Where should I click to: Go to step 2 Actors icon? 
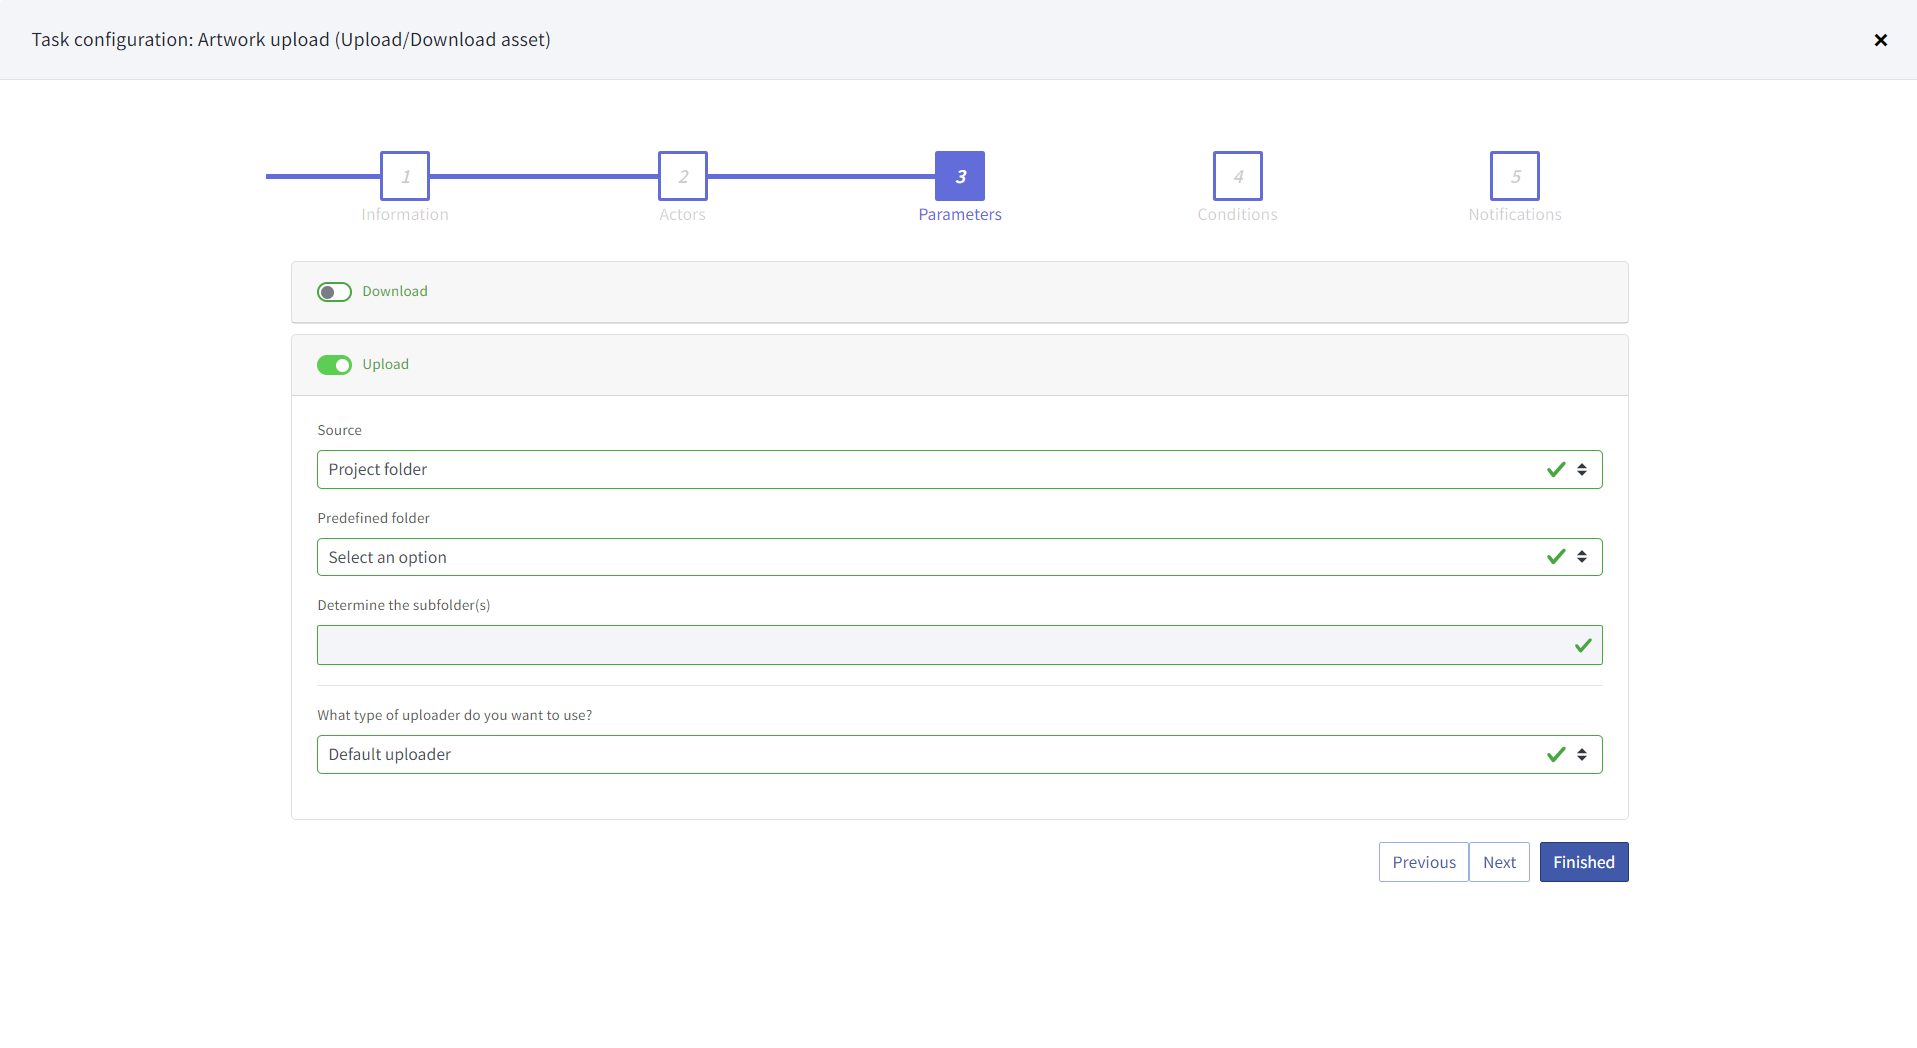click(x=682, y=176)
